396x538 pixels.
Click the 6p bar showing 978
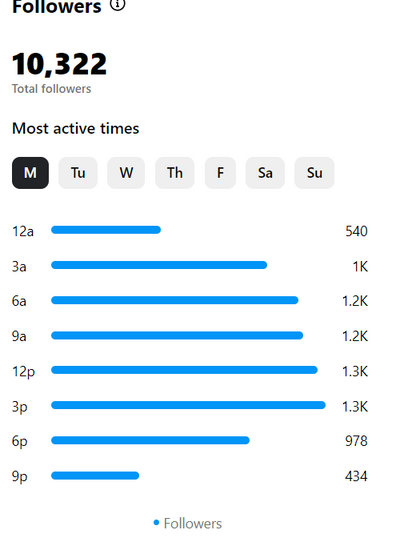[x=150, y=440]
